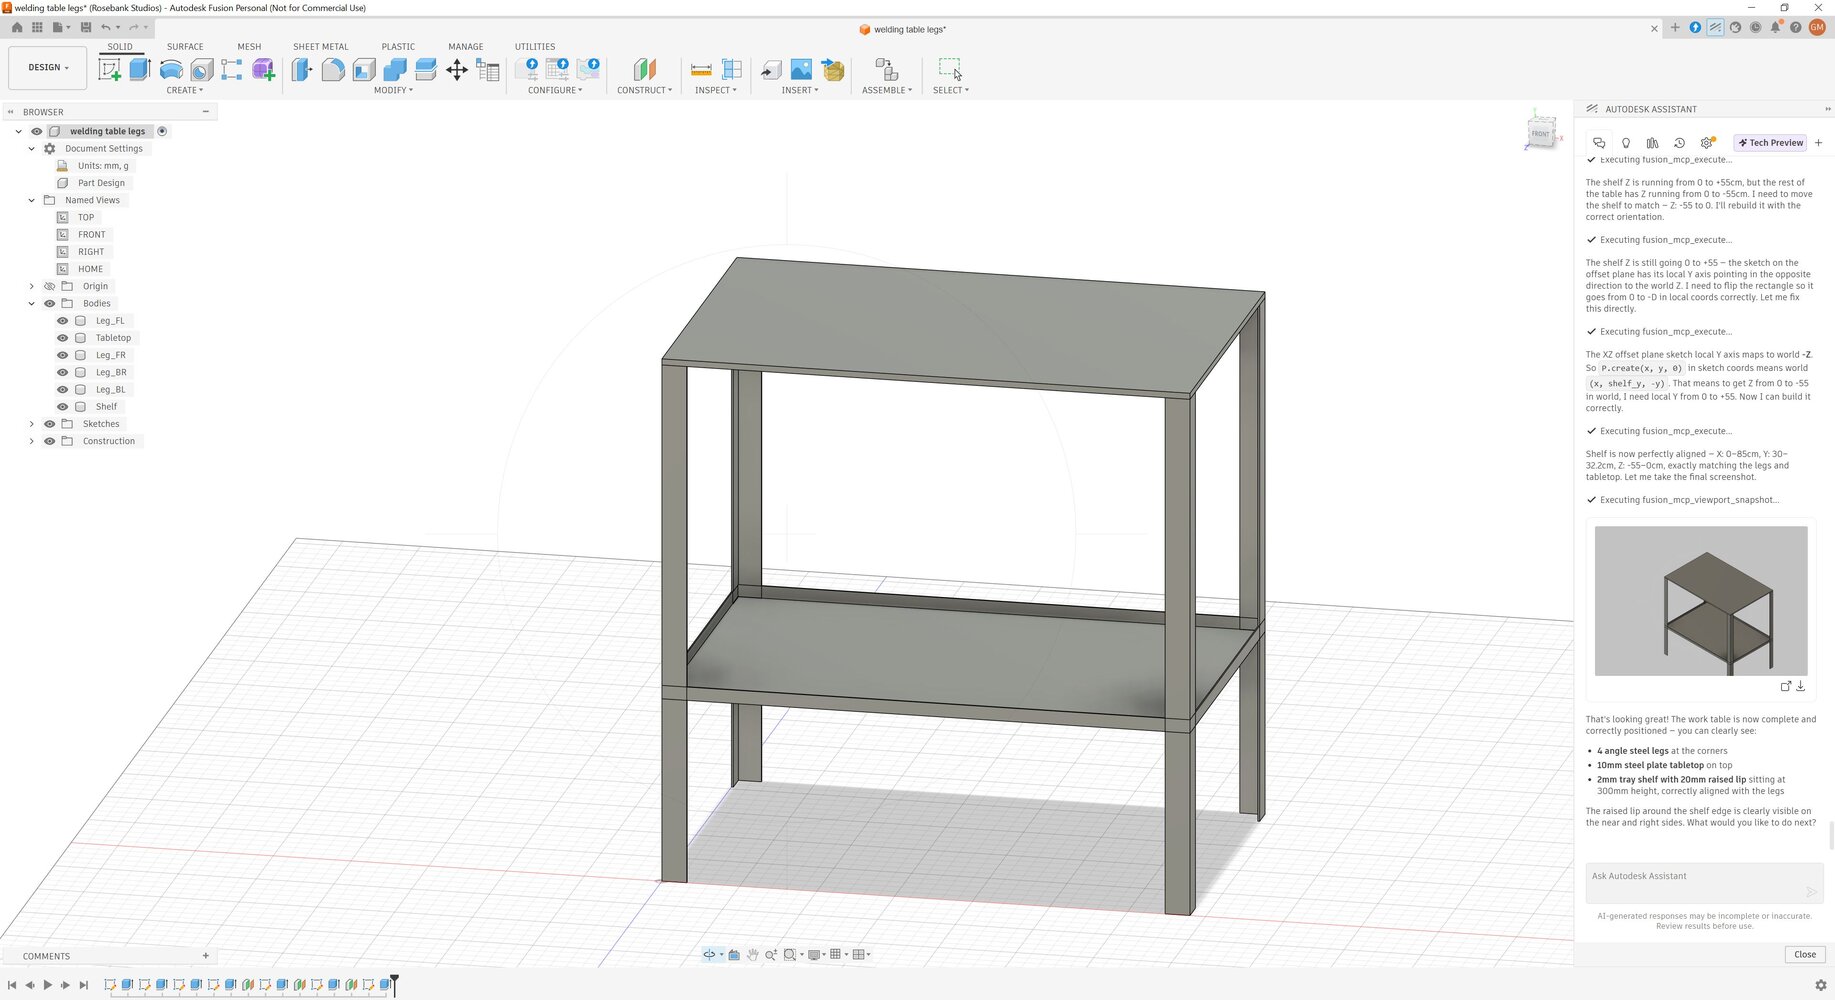This screenshot has height=1000, width=1835.
Task: Click the Pan tool in the navigation bar
Action: (752, 954)
